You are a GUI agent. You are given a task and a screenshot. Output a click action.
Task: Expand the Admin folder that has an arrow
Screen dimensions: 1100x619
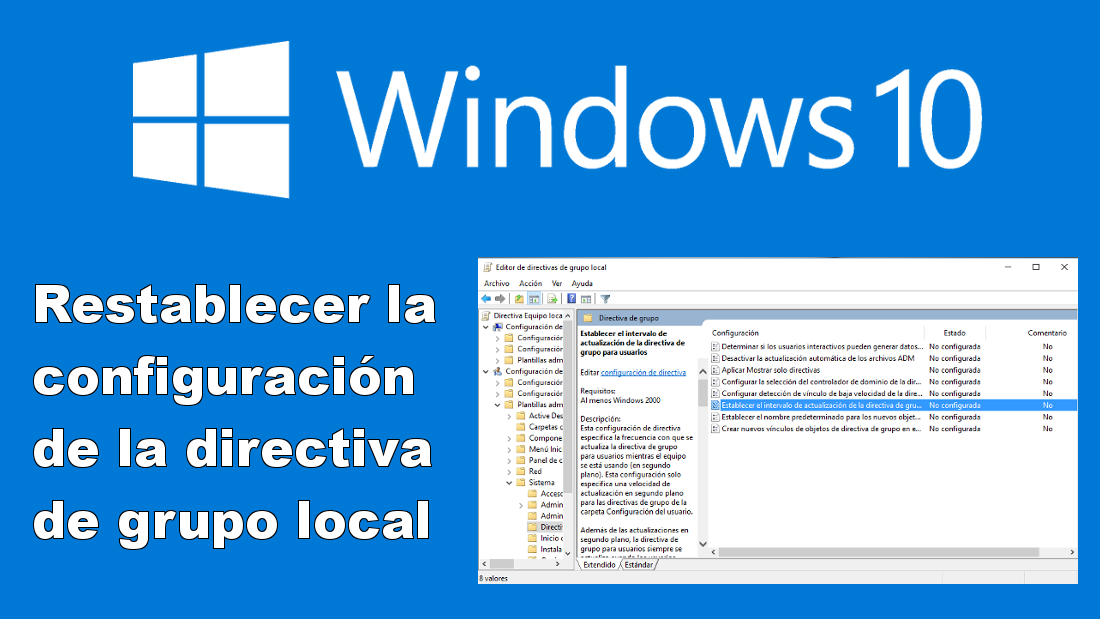coord(521,505)
